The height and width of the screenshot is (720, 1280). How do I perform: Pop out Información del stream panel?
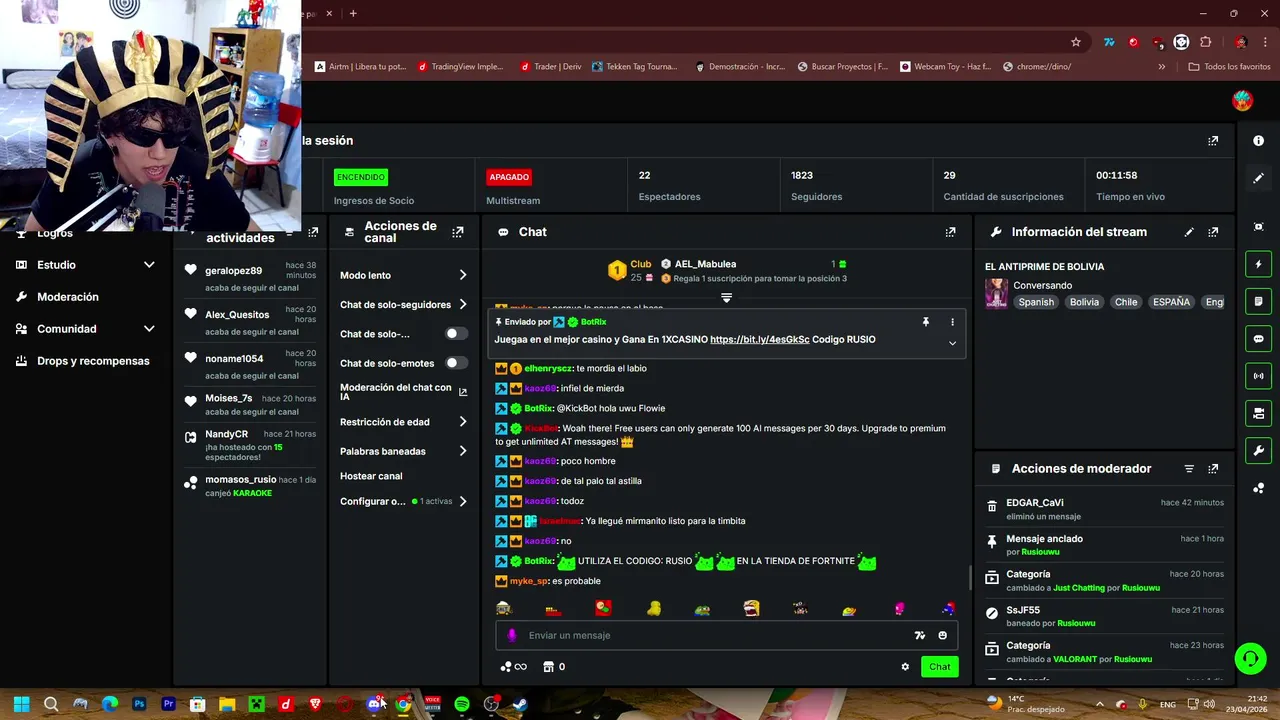(x=1213, y=232)
